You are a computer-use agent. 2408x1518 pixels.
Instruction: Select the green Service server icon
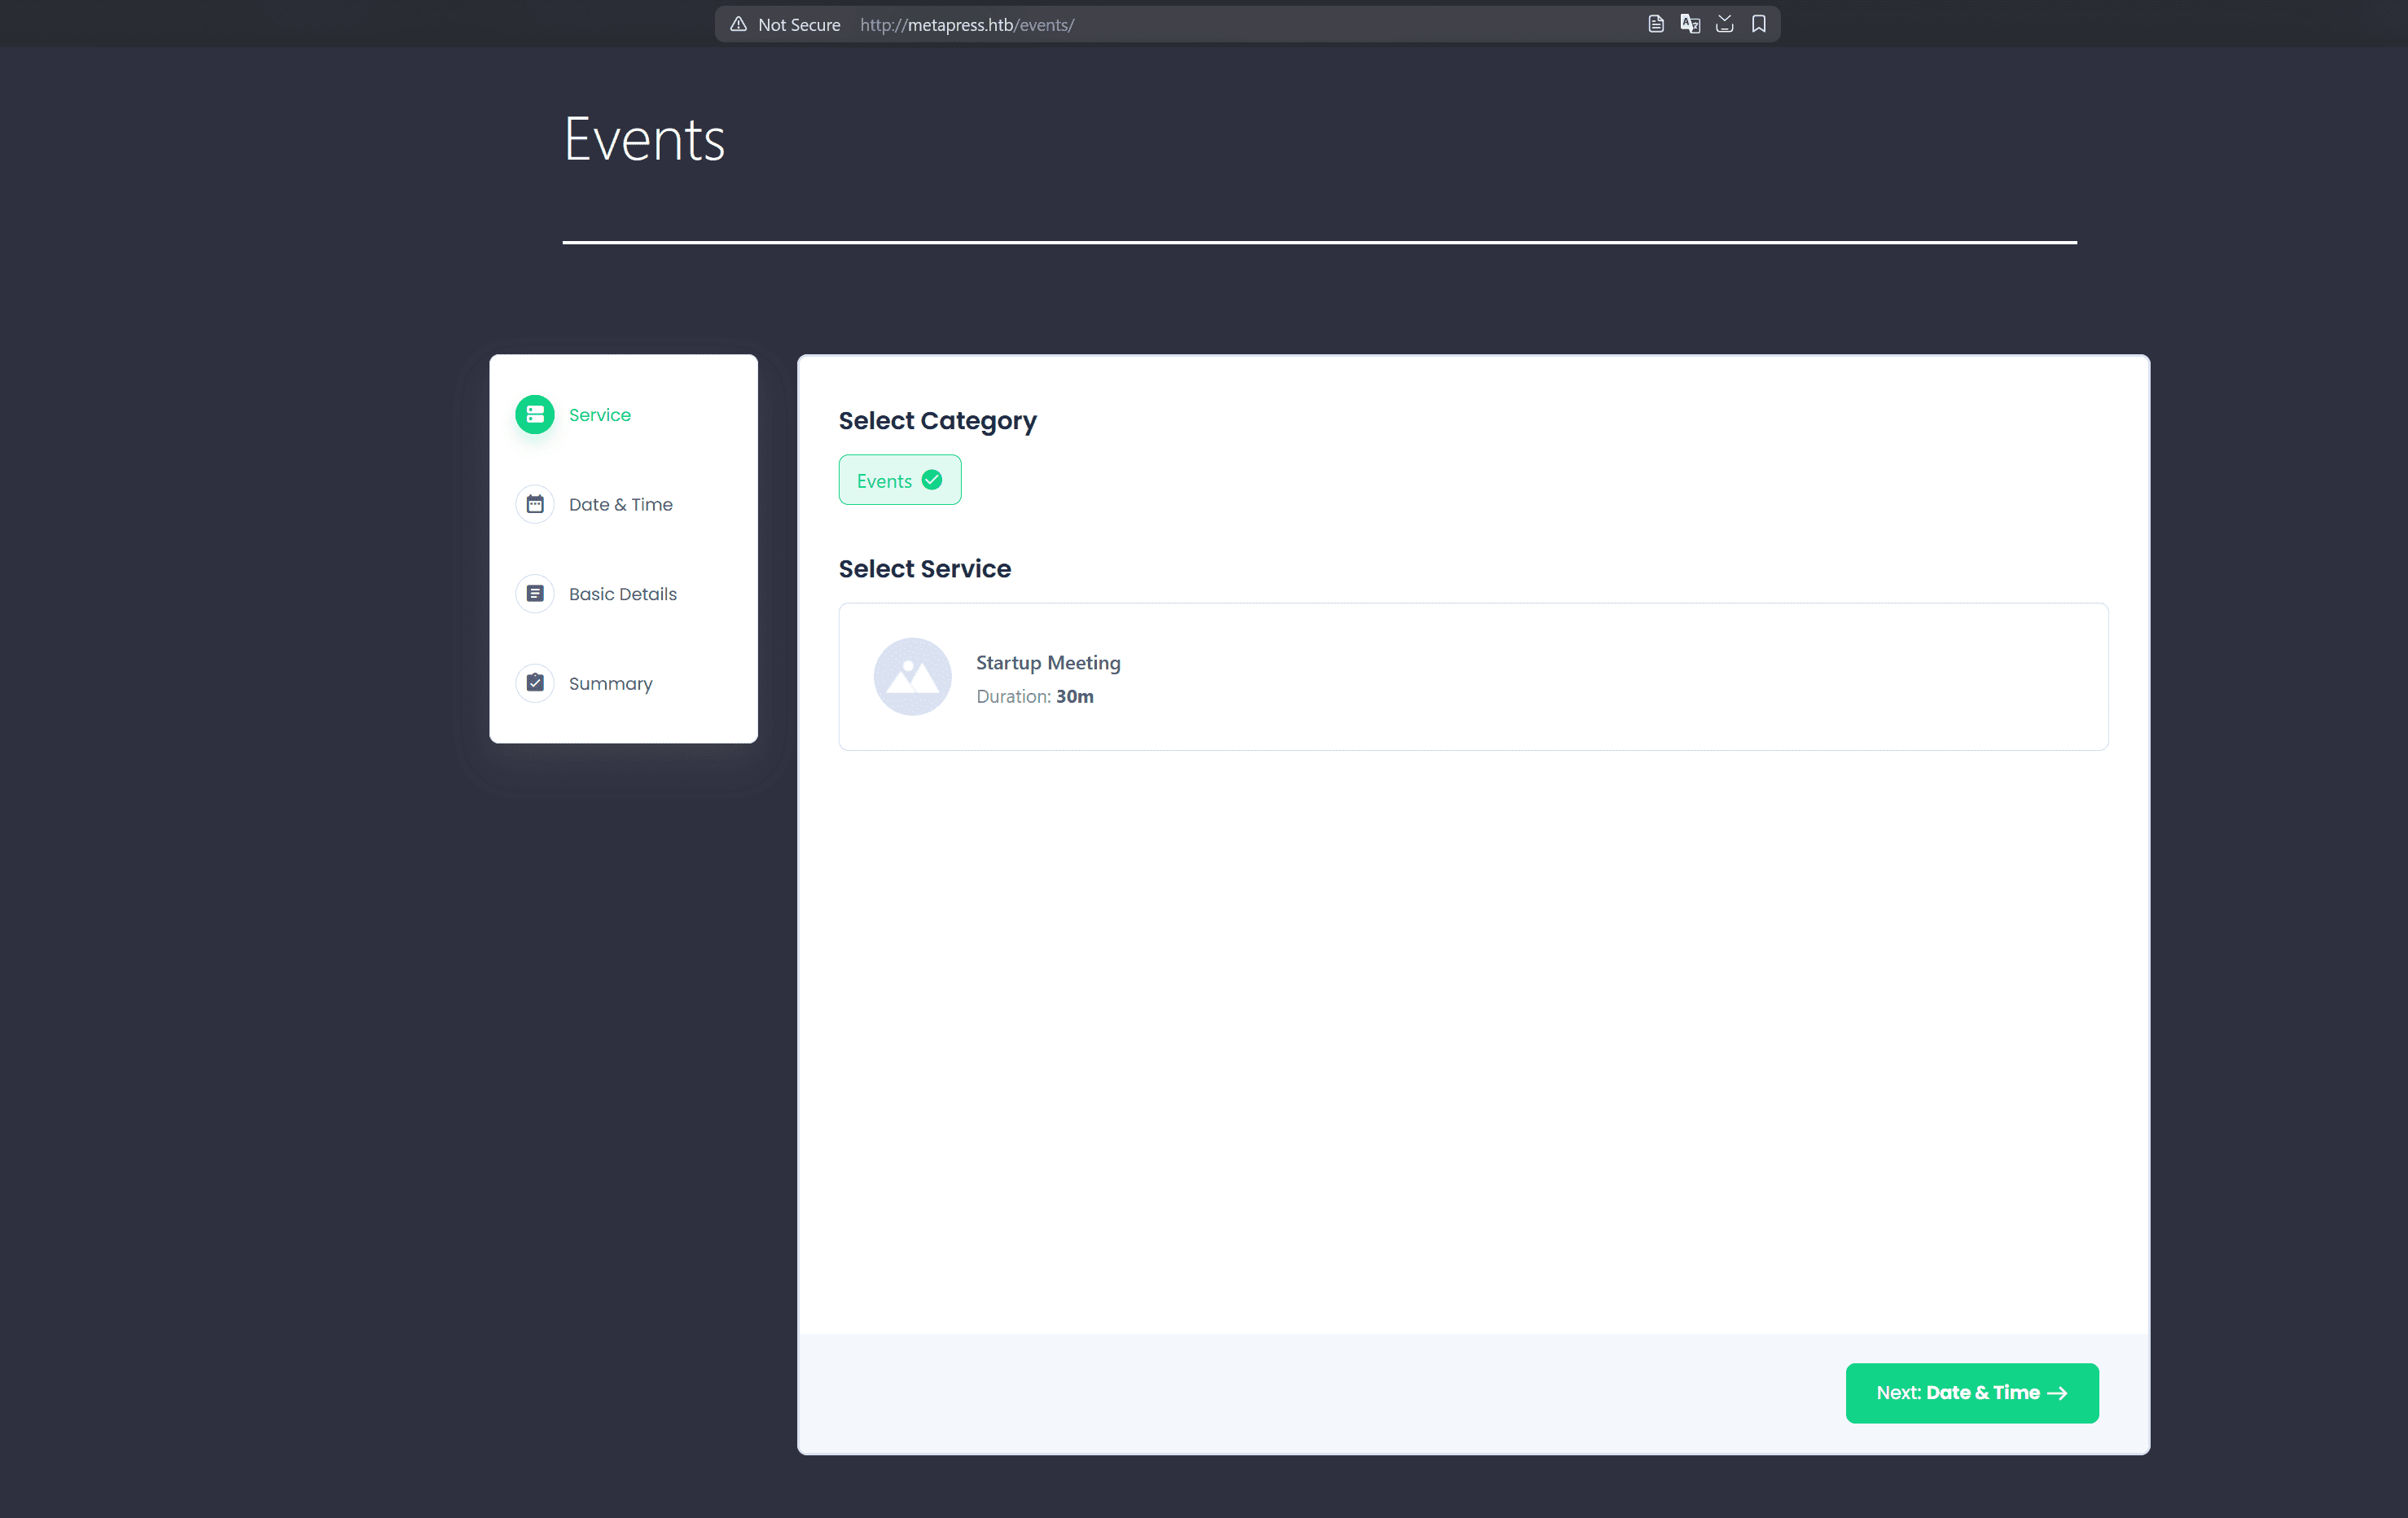pyautogui.click(x=535, y=413)
